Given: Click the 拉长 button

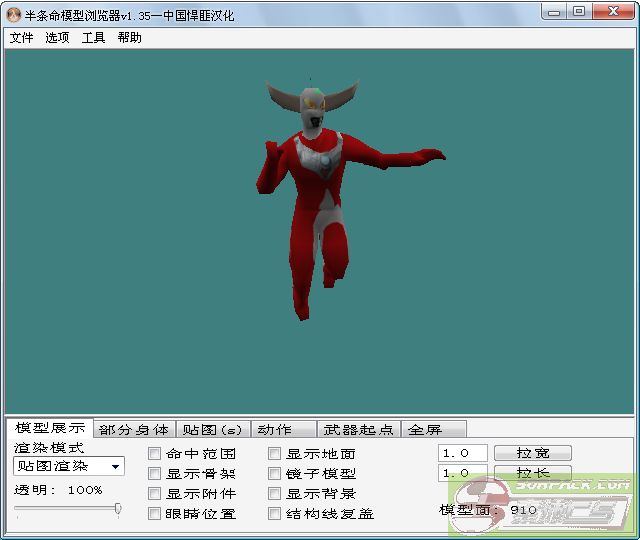Looking at the screenshot, I should coord(531,473).
